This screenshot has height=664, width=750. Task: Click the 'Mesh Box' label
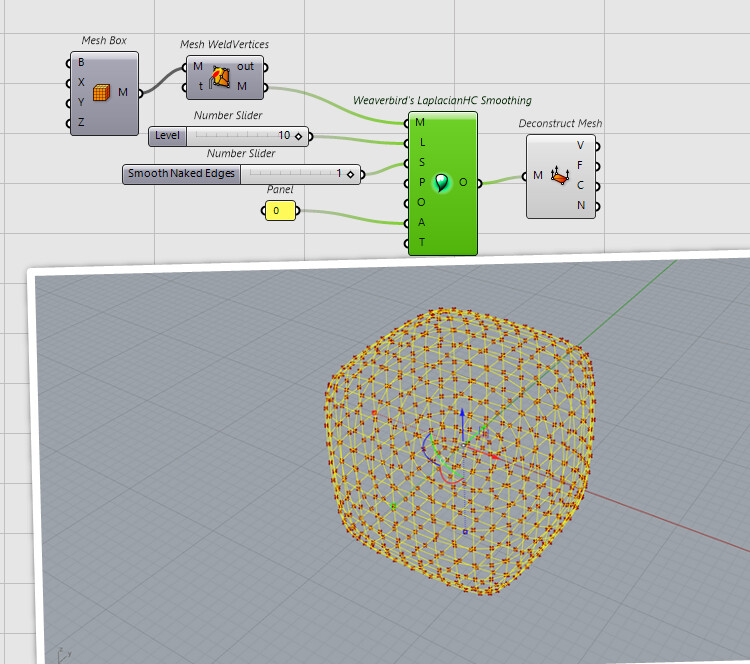pyautogui.click(x=104, y=41)
